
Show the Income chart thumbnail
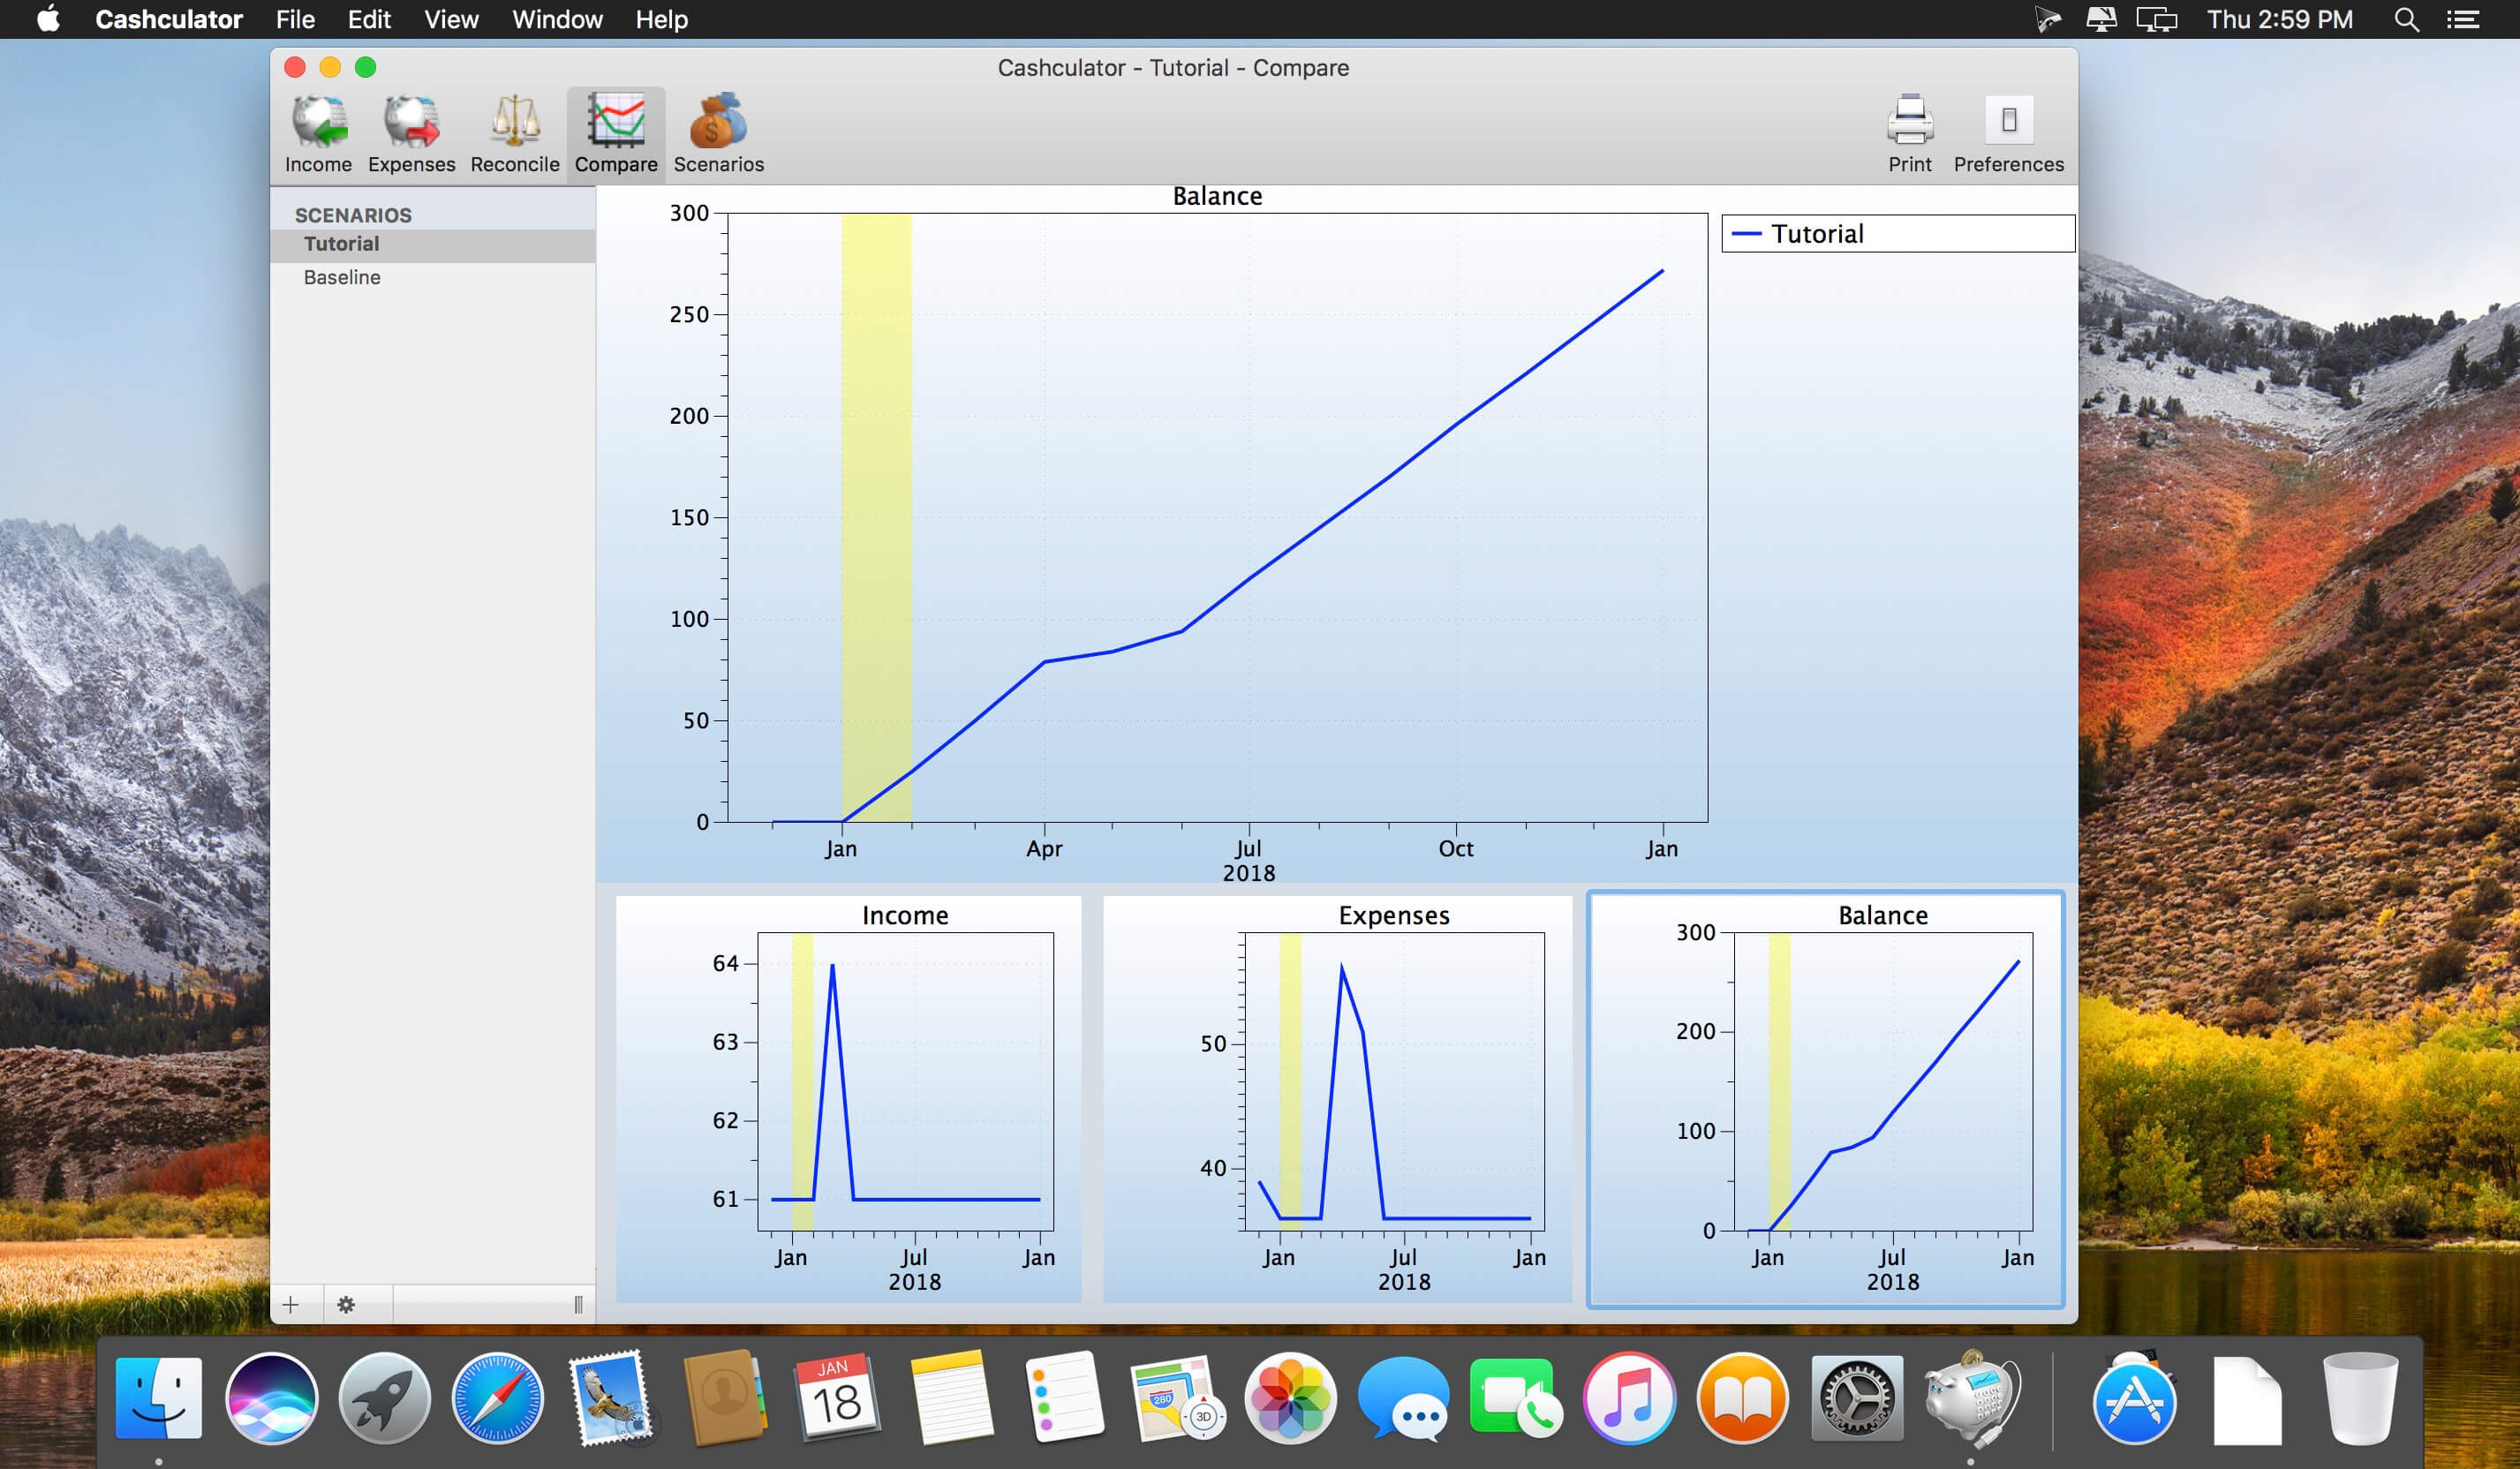848,1098
